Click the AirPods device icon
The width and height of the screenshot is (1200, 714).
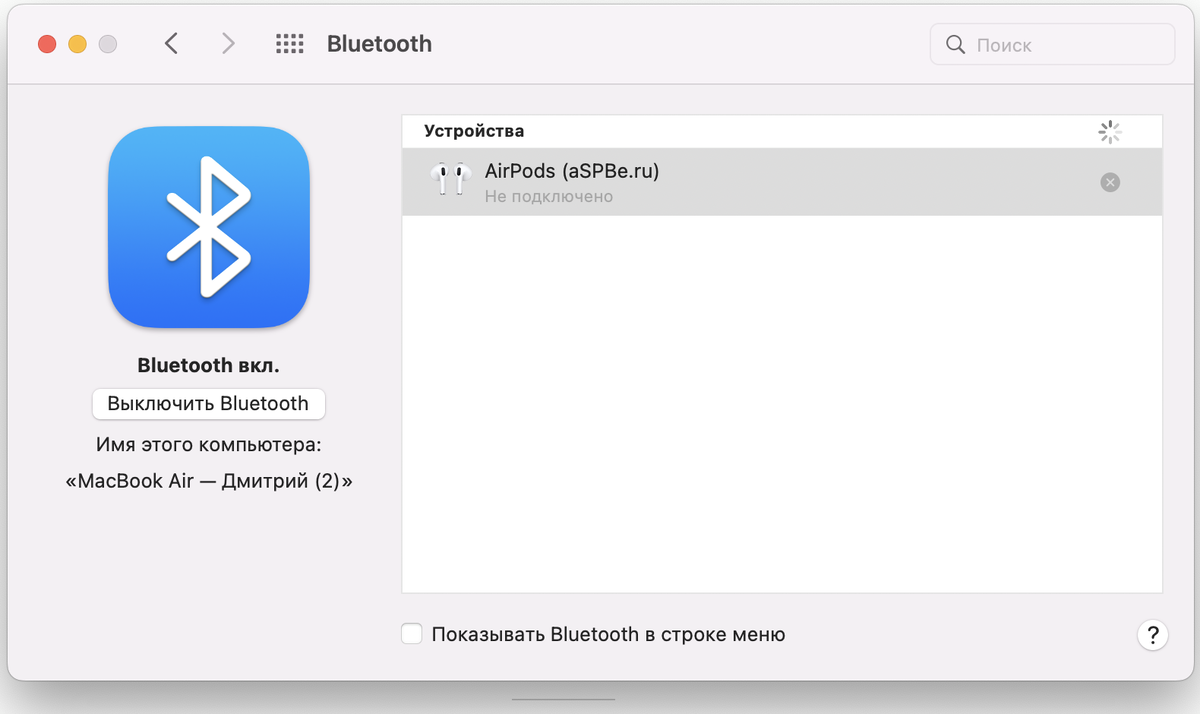pyautogui.click(x=450, y=181)
